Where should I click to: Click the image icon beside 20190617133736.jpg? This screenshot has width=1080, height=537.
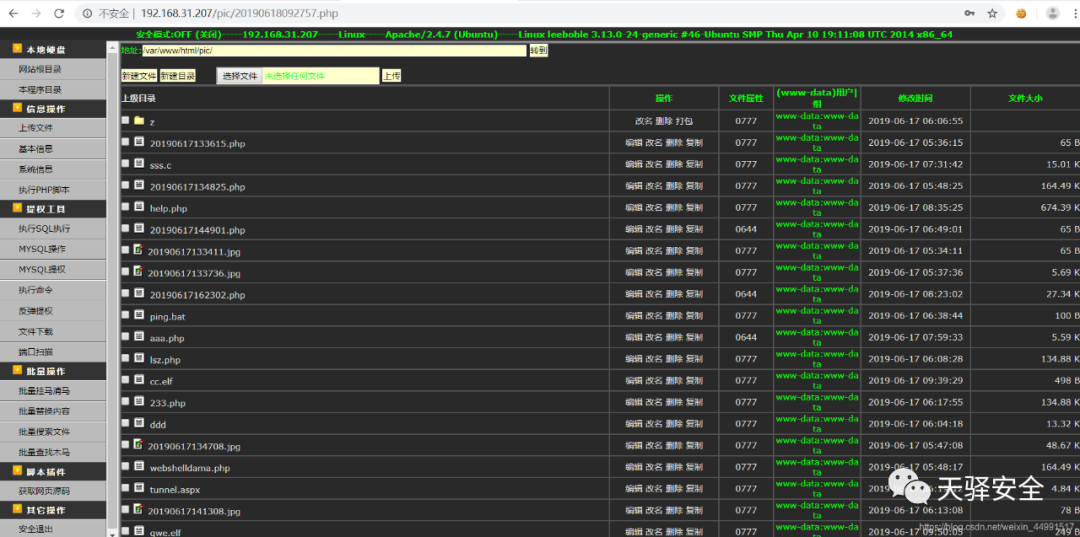click(x=139, y=272)
